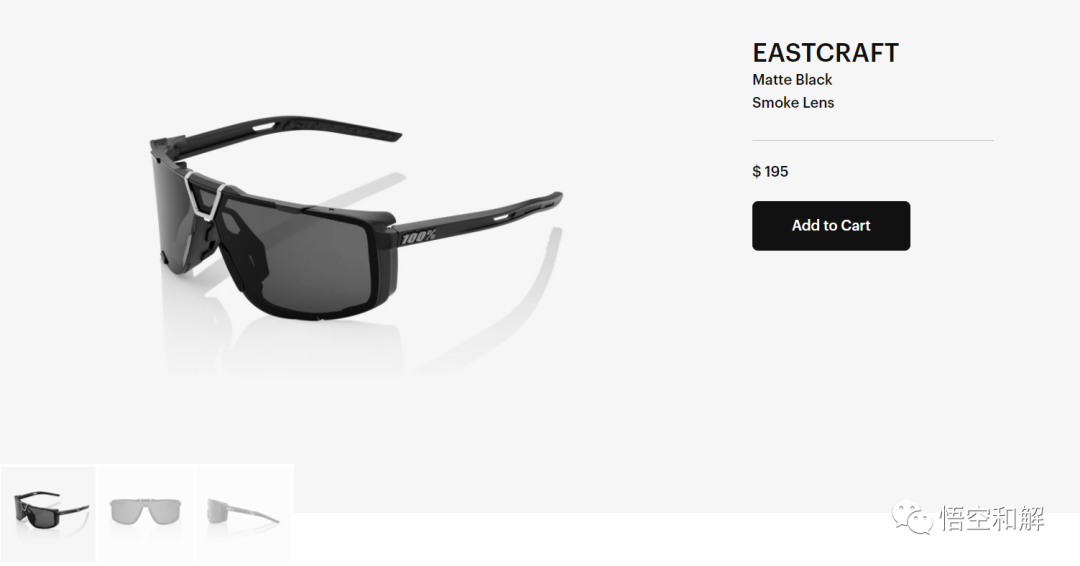Click the Add to Cart button
The width and height of the screenshot is (1080, 566).
pyautogui.click(x=831, y=226)
